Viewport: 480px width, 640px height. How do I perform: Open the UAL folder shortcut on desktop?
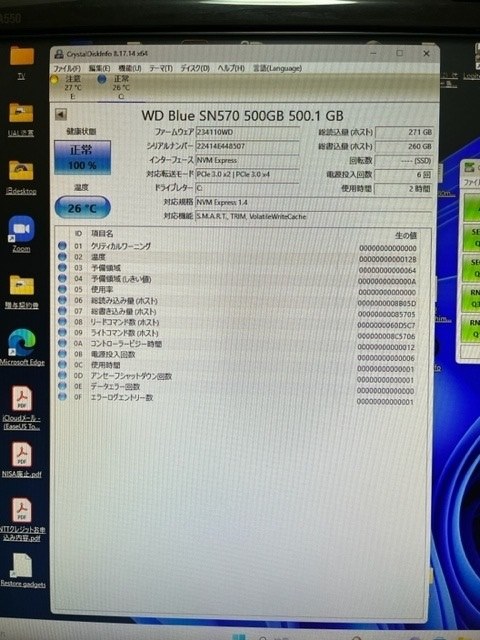pyautogui.click(x=21, y=118)
